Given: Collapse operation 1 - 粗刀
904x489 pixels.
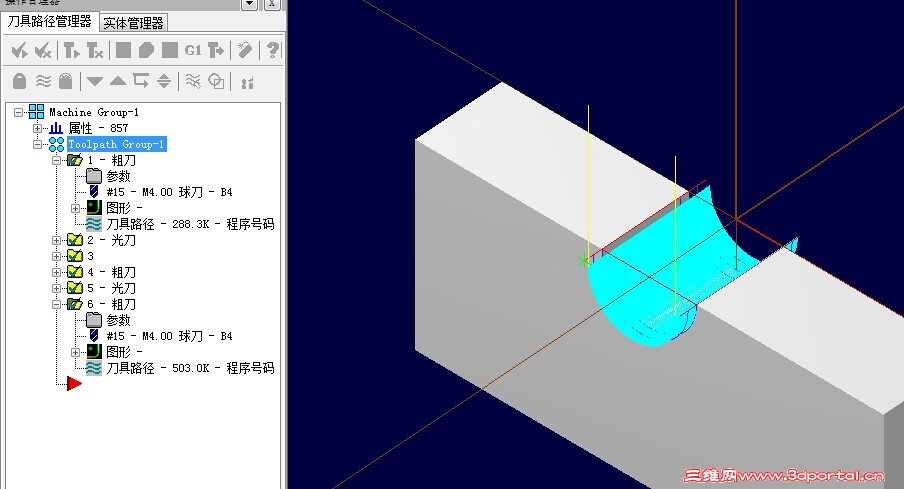Looking at the screenshot, I should point(56,160).
